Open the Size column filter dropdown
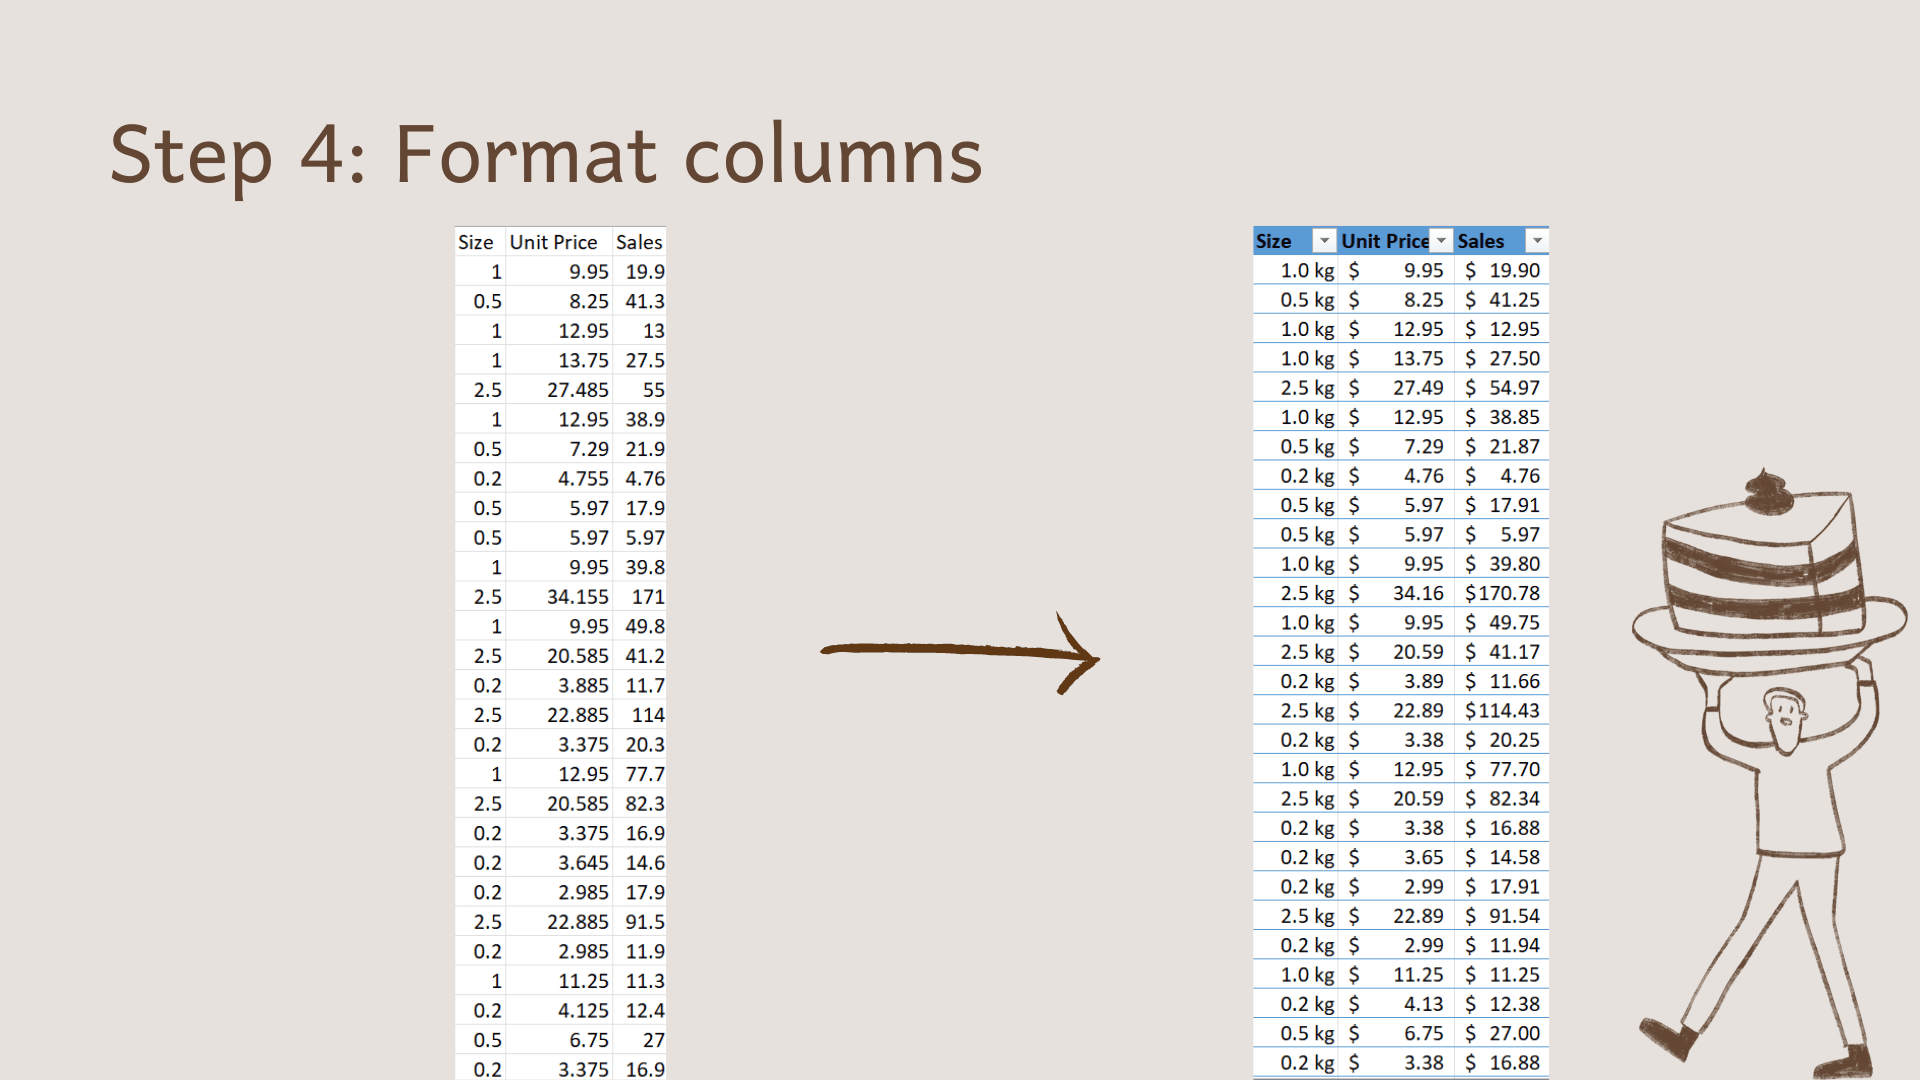Image resolution: width=1920 pixels, height=1080 pixels. pos(1324,241)
